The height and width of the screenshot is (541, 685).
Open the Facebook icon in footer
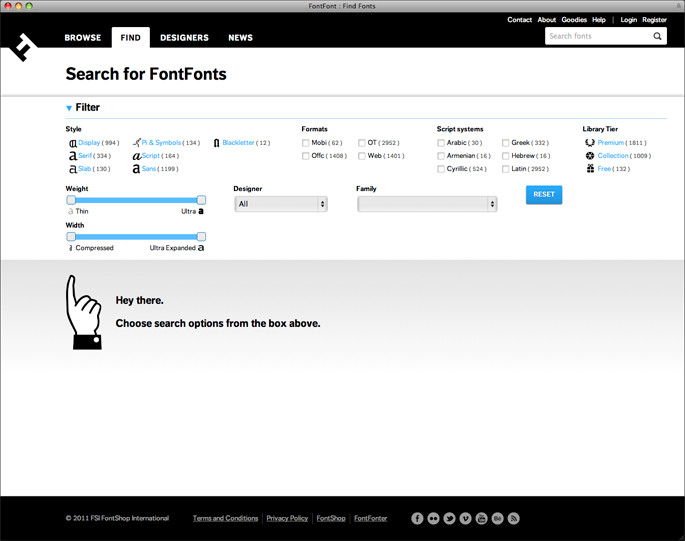click(x=417, y=518)
